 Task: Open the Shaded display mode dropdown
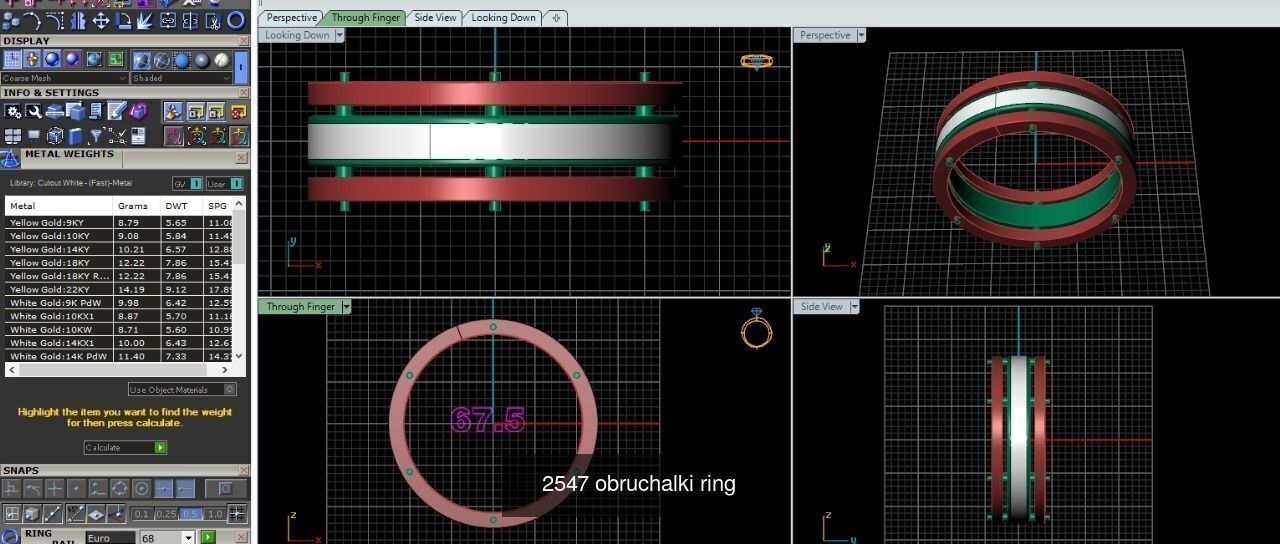point(181,78)
